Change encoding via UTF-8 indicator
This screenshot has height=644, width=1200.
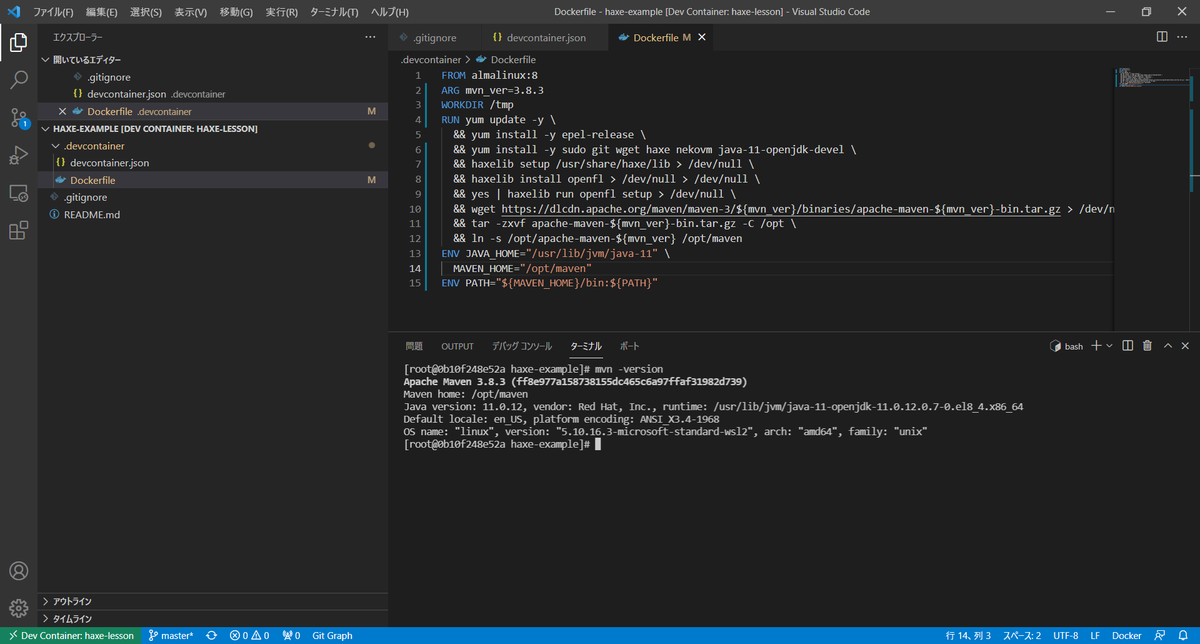pos(1064,635)
